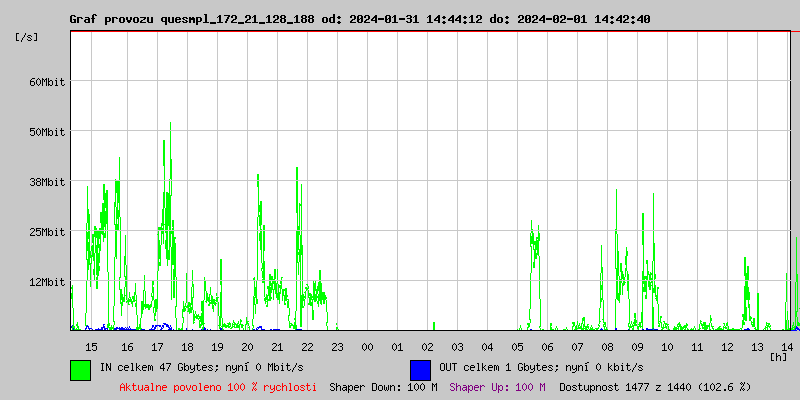This screenshot has height=400, width=800.
Task: Select the graph title text
Action: (360, 19)
